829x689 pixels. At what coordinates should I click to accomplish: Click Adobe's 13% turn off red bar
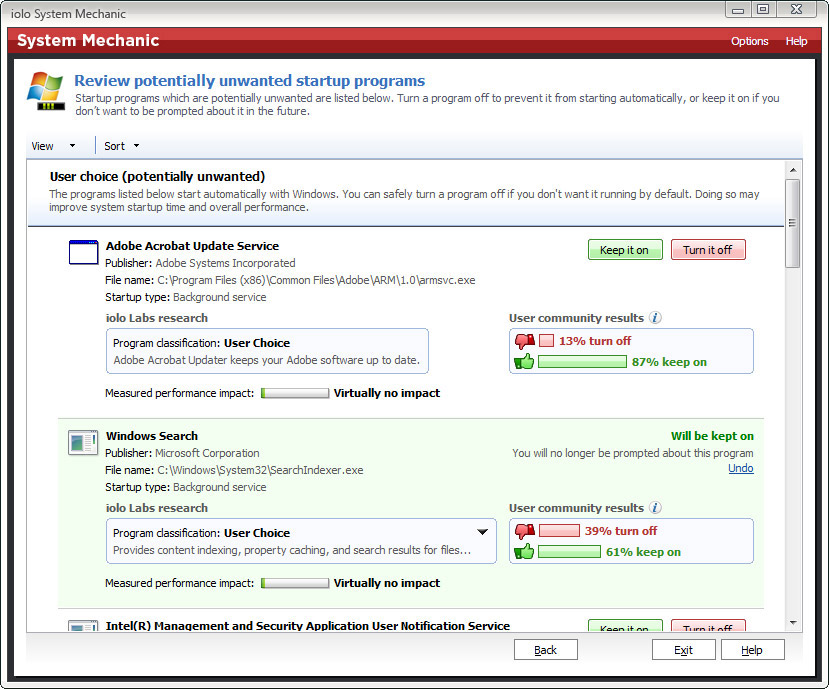[546, 341]
